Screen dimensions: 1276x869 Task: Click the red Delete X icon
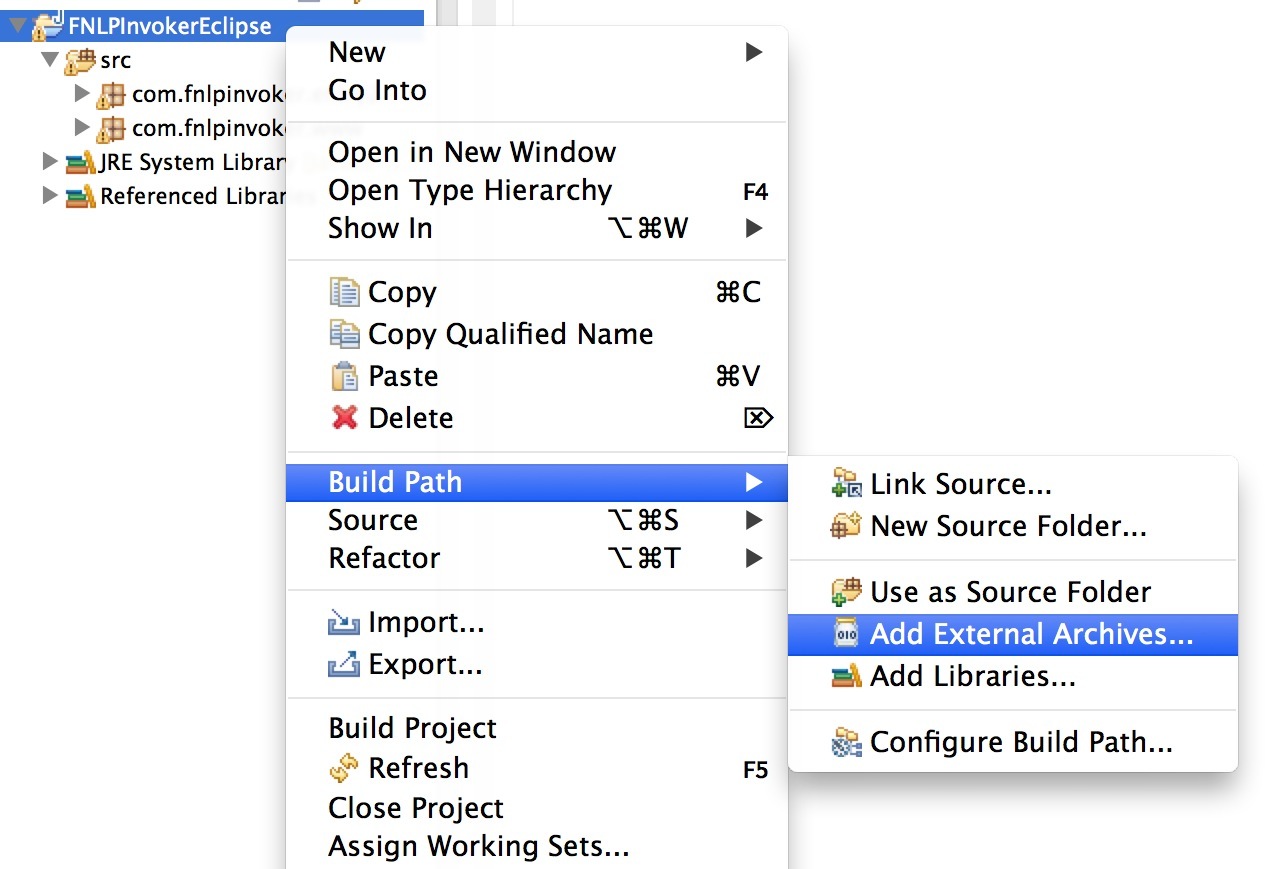pyautogui.click(x=344, y=418)
